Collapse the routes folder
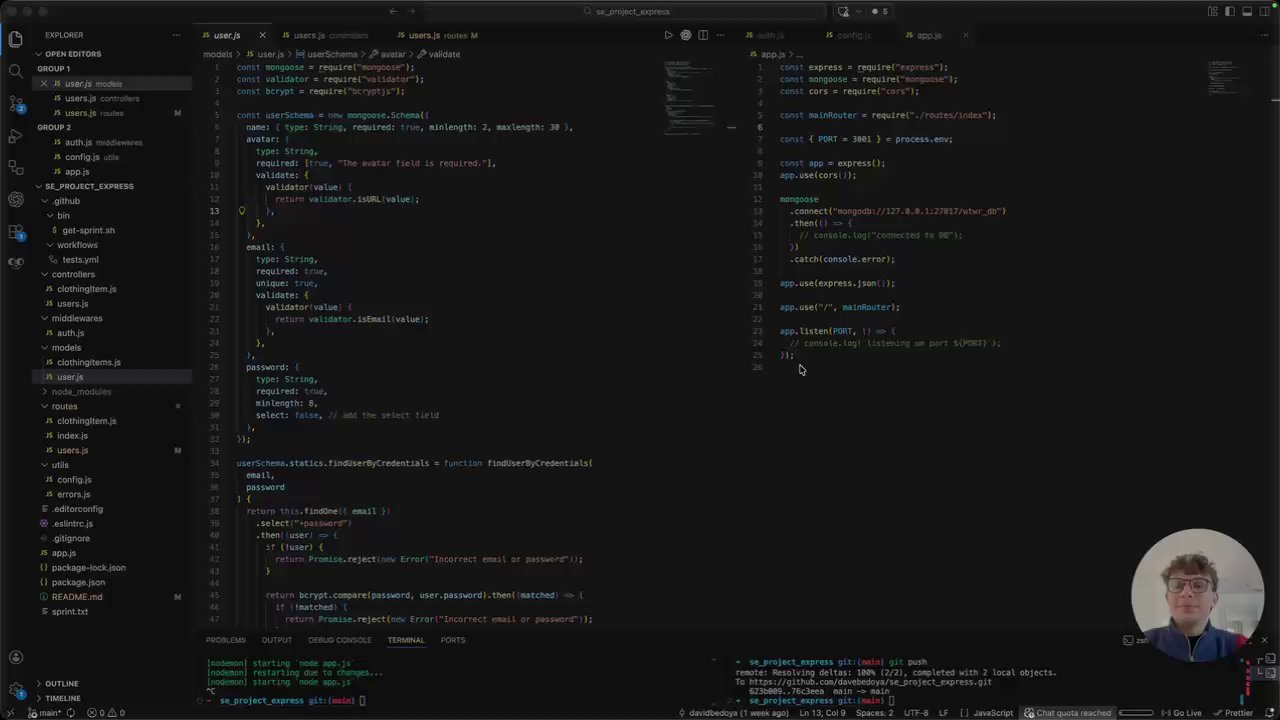This screenshot has width=1280, height=720. coord(64,406)
